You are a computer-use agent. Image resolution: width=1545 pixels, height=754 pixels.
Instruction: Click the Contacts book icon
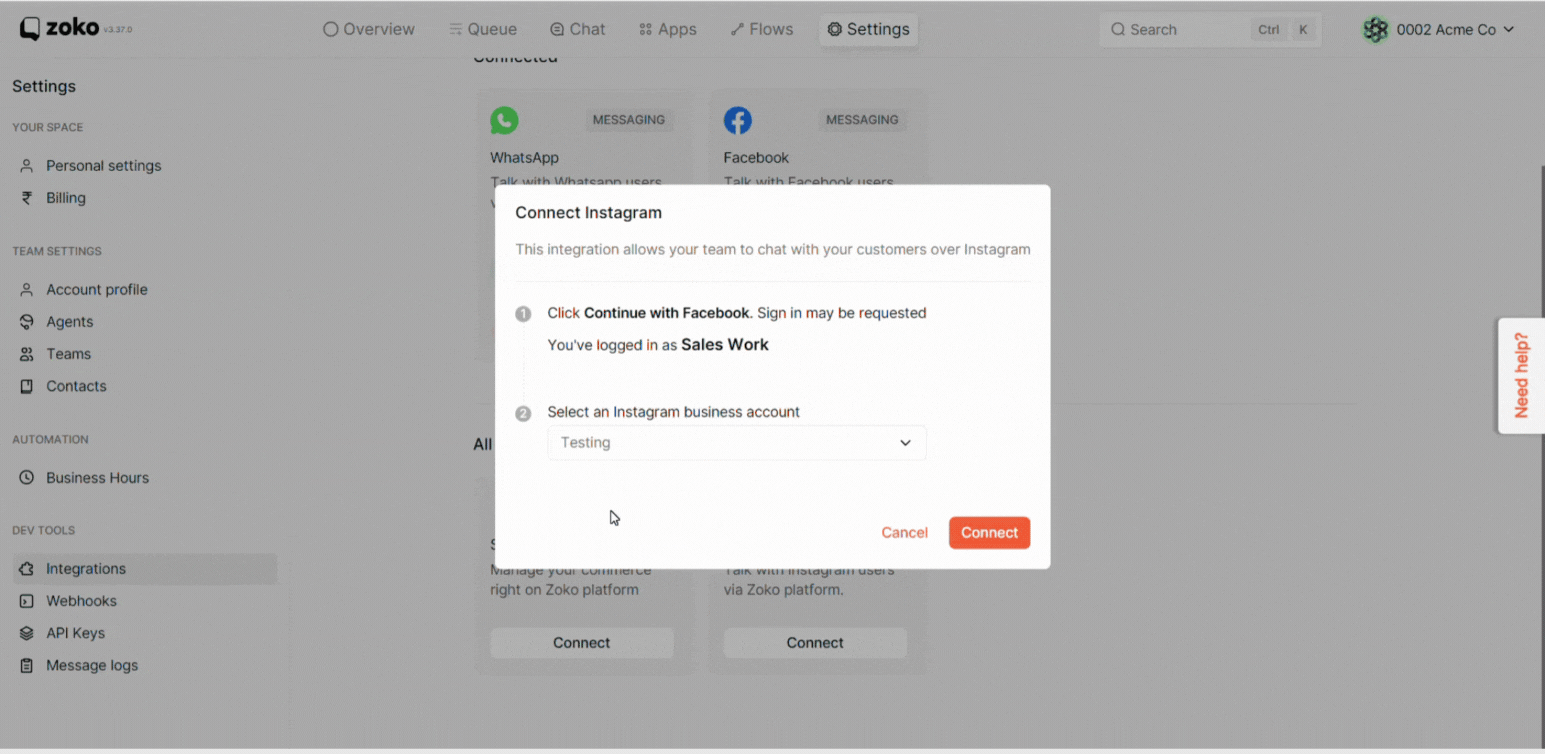pyautogui.click(x=27, y=386)
